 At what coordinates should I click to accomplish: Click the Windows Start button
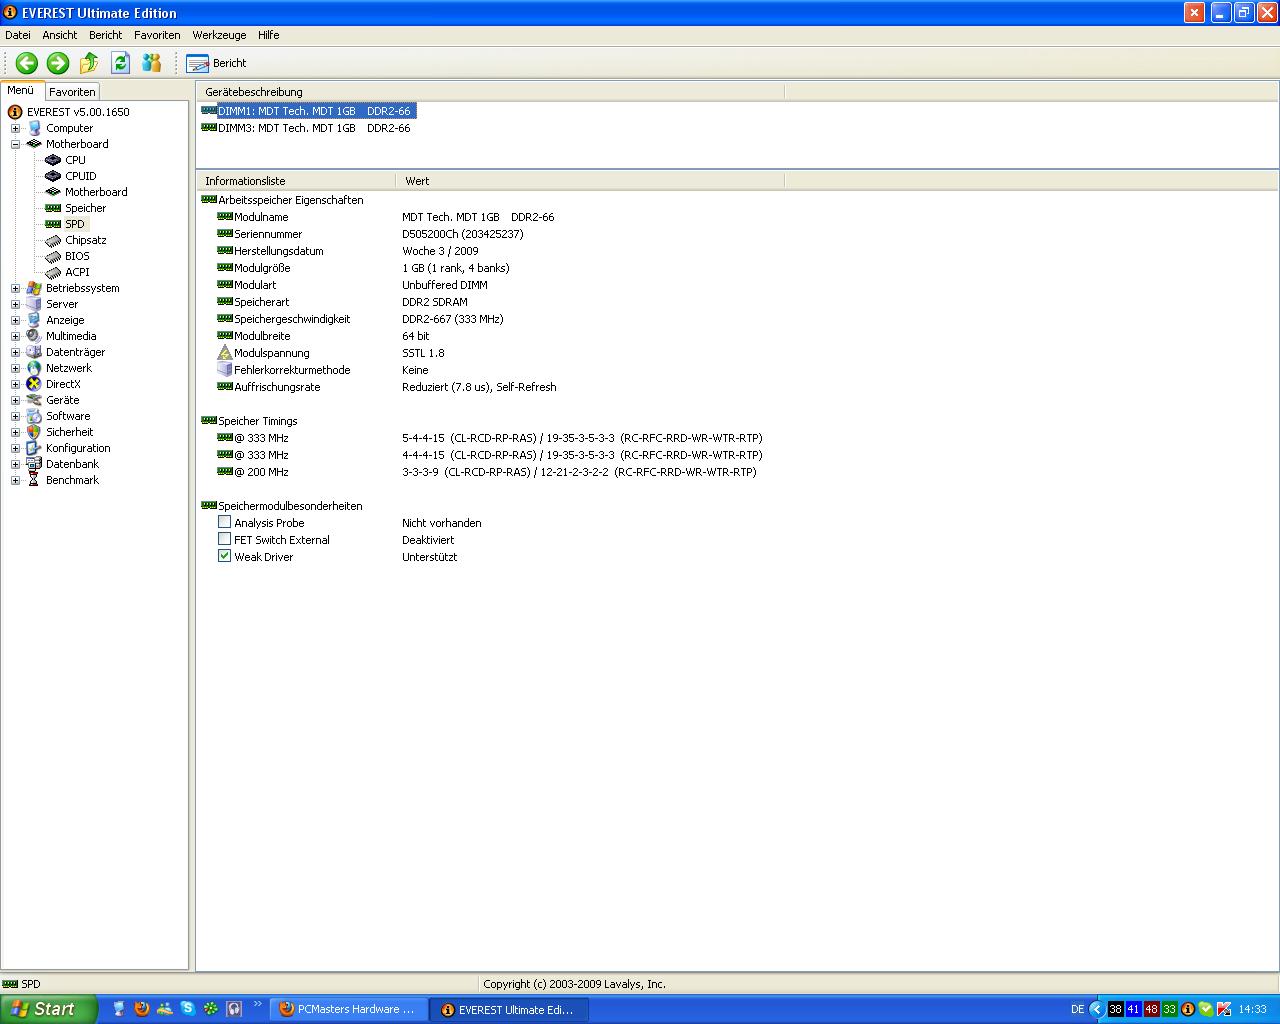(x=48, y=1009)
